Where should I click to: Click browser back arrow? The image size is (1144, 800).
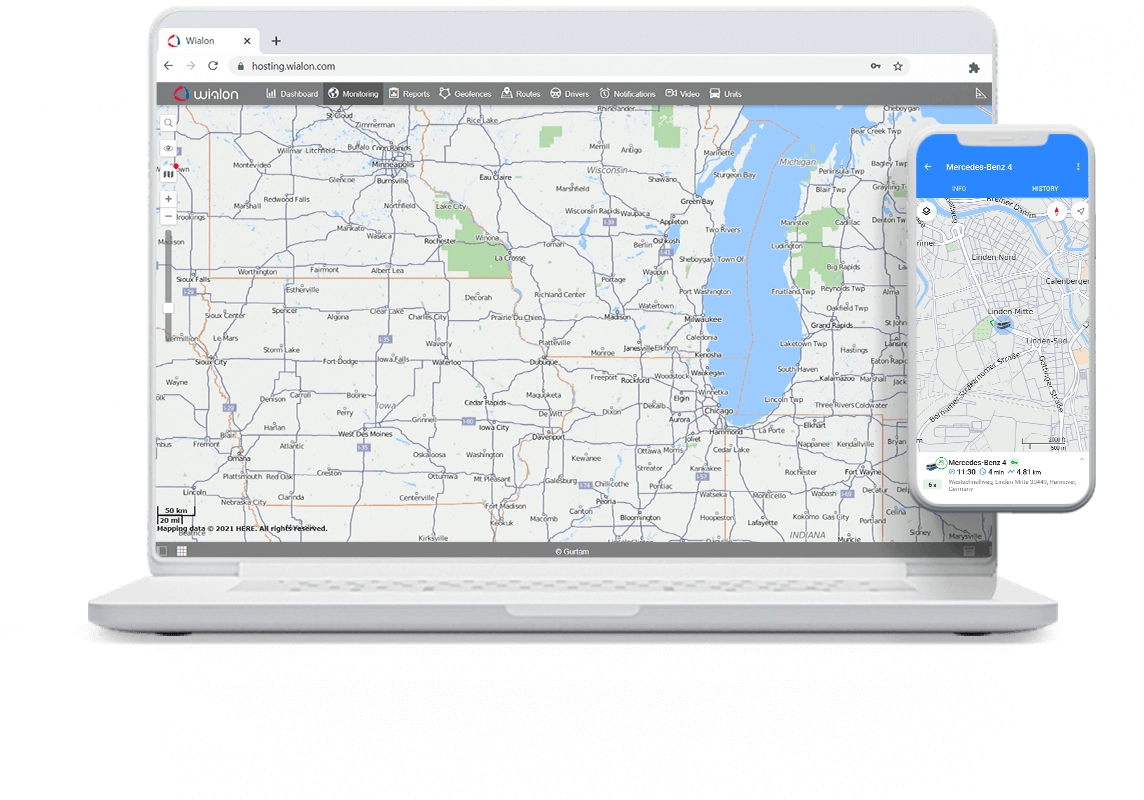169,66
